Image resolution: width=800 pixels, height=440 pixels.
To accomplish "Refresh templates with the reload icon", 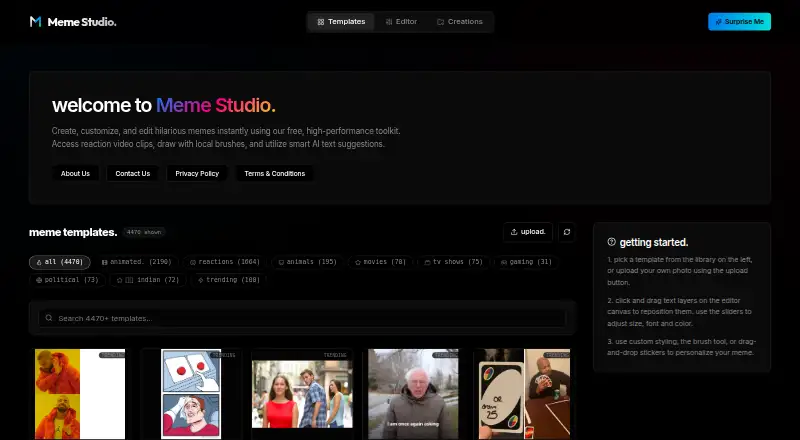I will 567,232.
